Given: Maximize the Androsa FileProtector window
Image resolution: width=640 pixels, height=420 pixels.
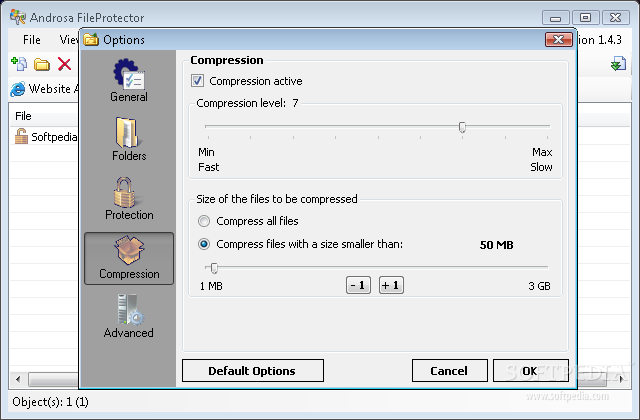Looking at the screenshot, I should coord(585,18).
